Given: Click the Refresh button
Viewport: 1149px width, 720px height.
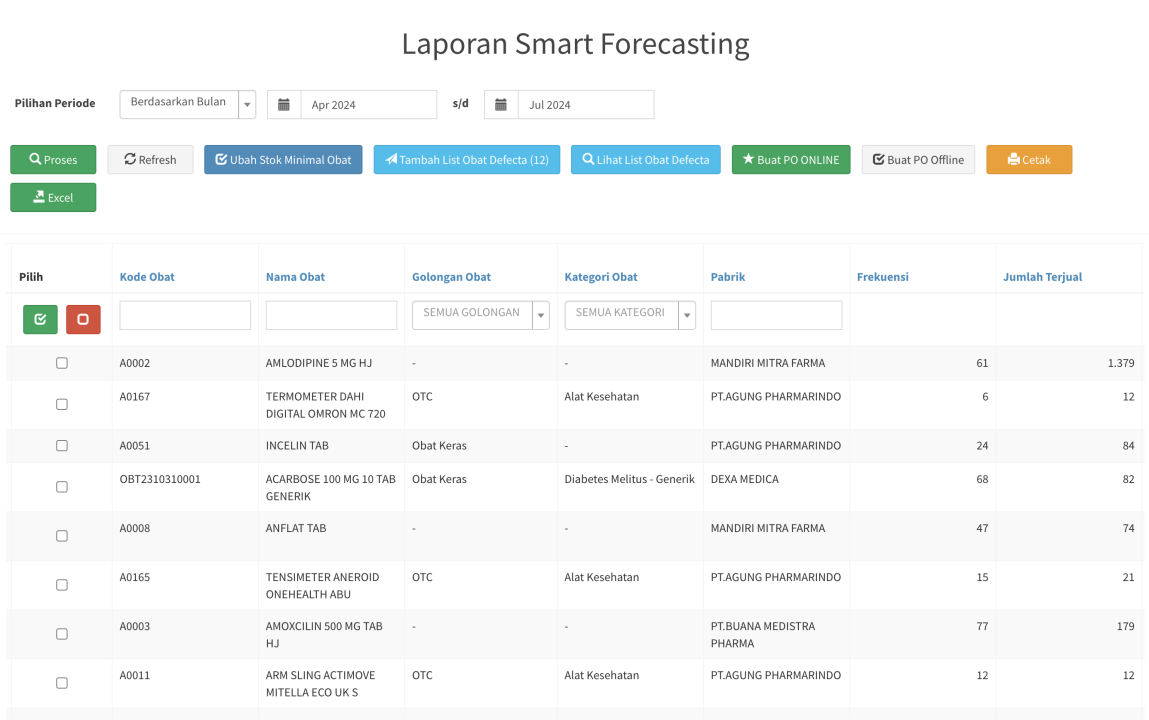Looking at the screenshot, I should pyautogui.click(x=150, y=160).
